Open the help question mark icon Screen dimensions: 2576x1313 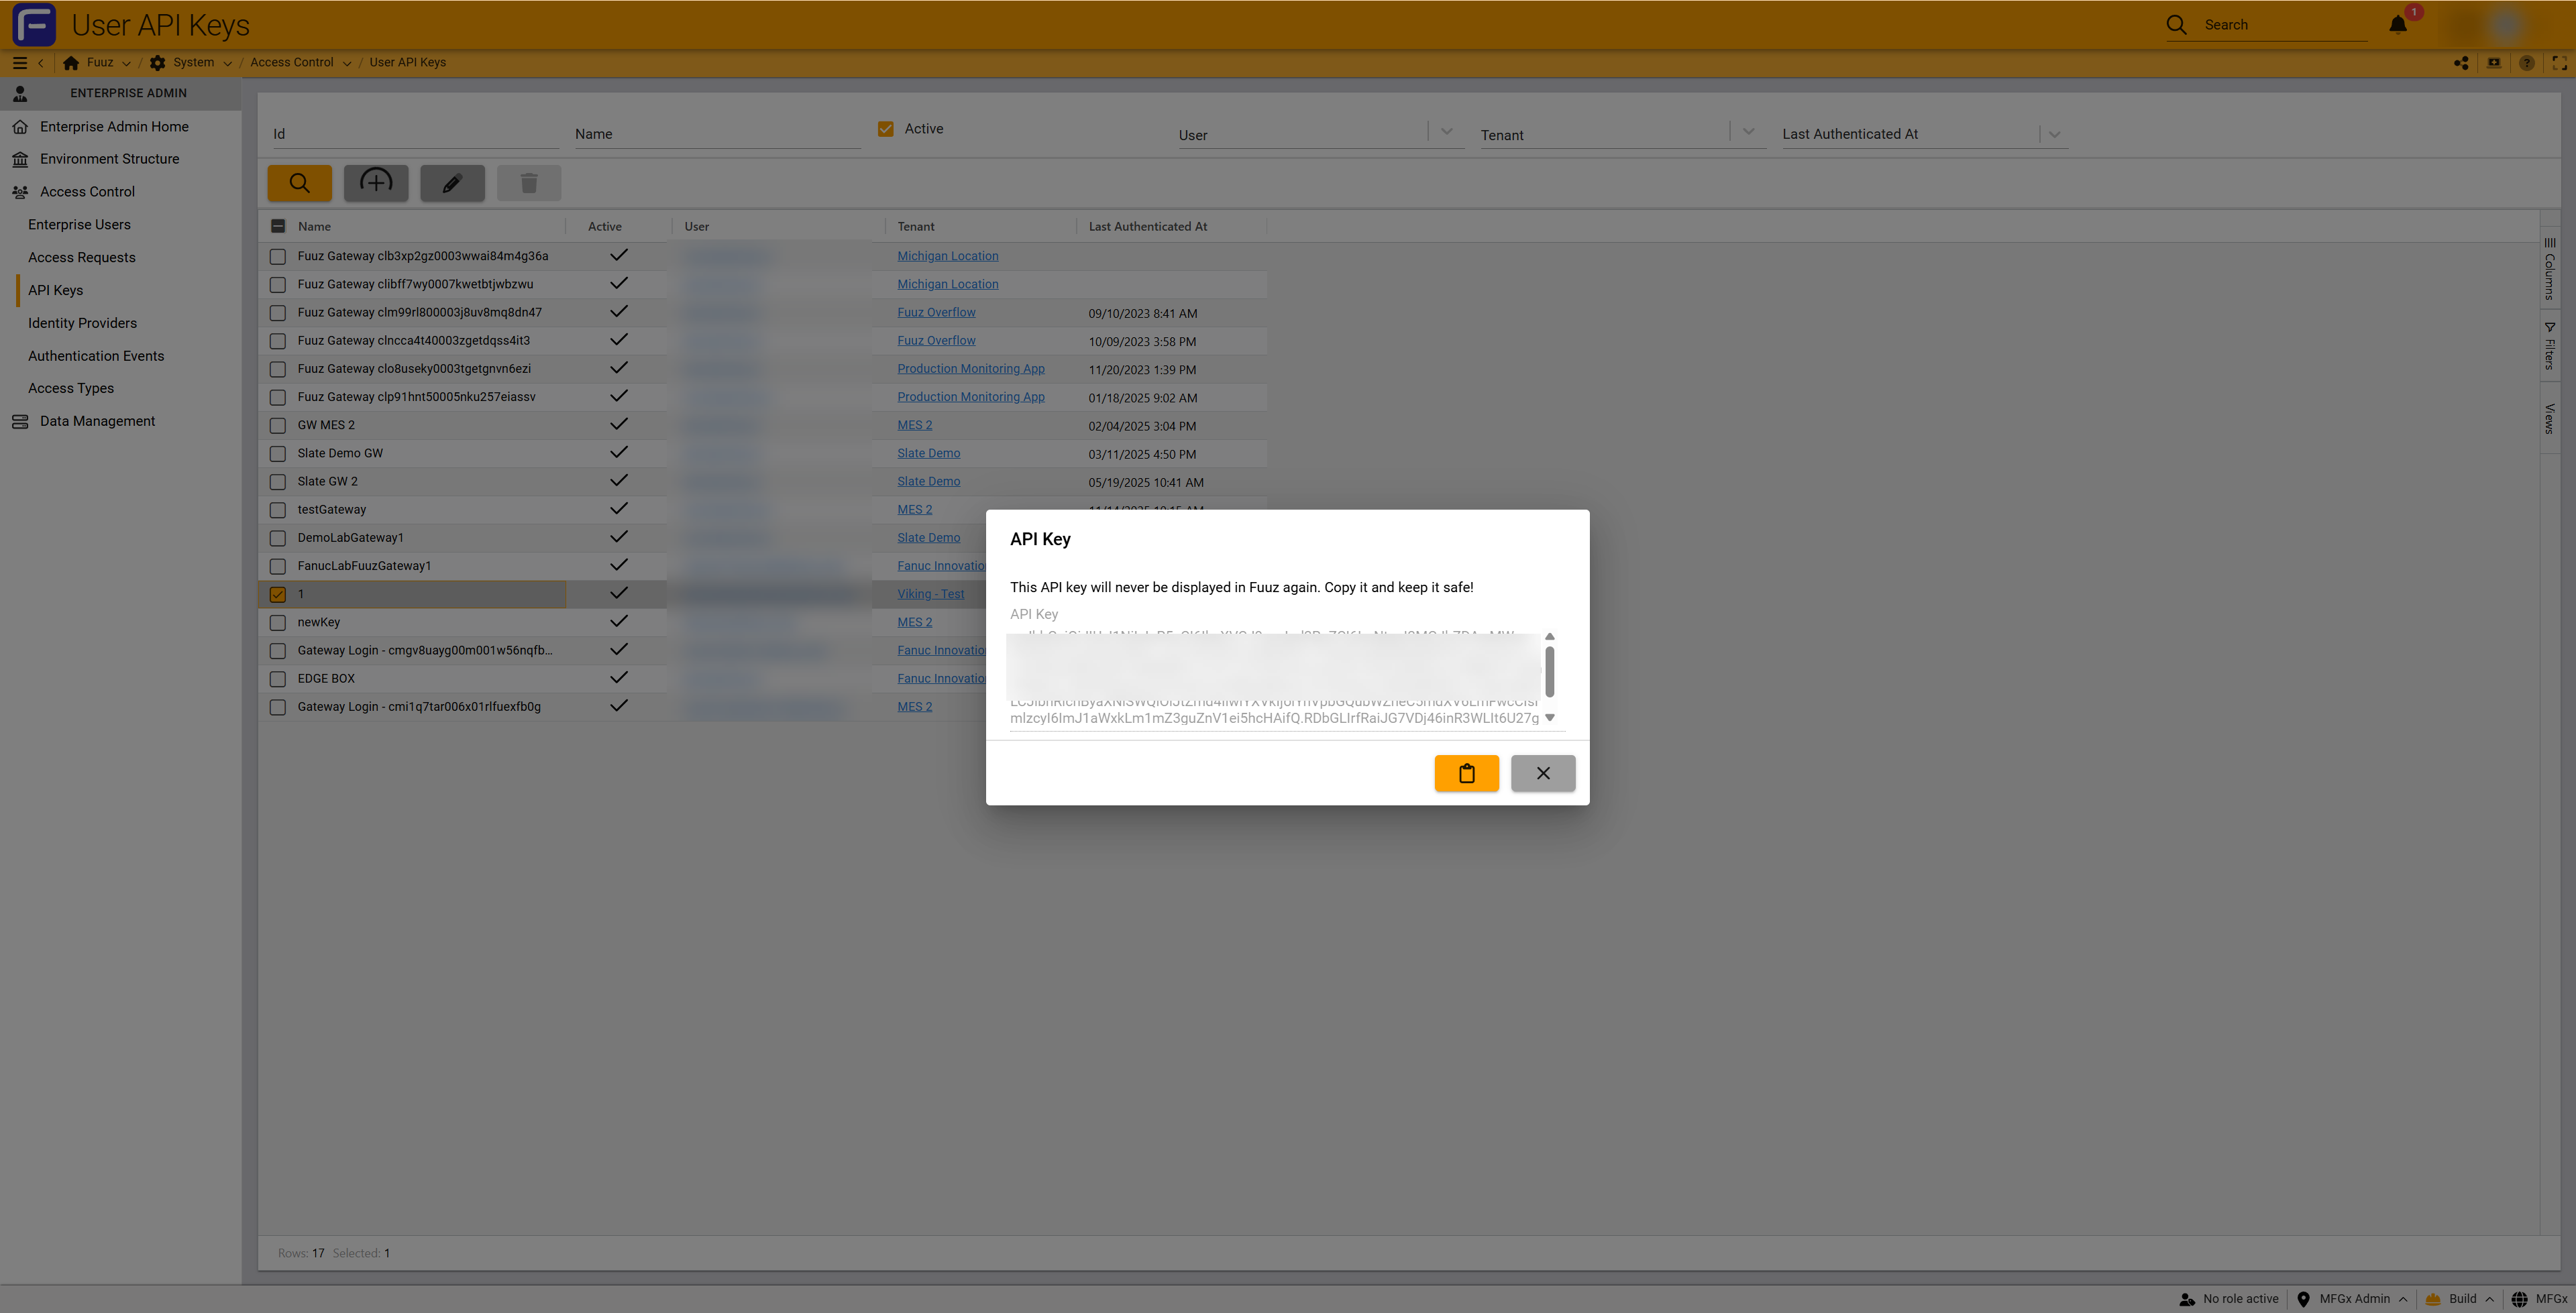point(2527,63)
